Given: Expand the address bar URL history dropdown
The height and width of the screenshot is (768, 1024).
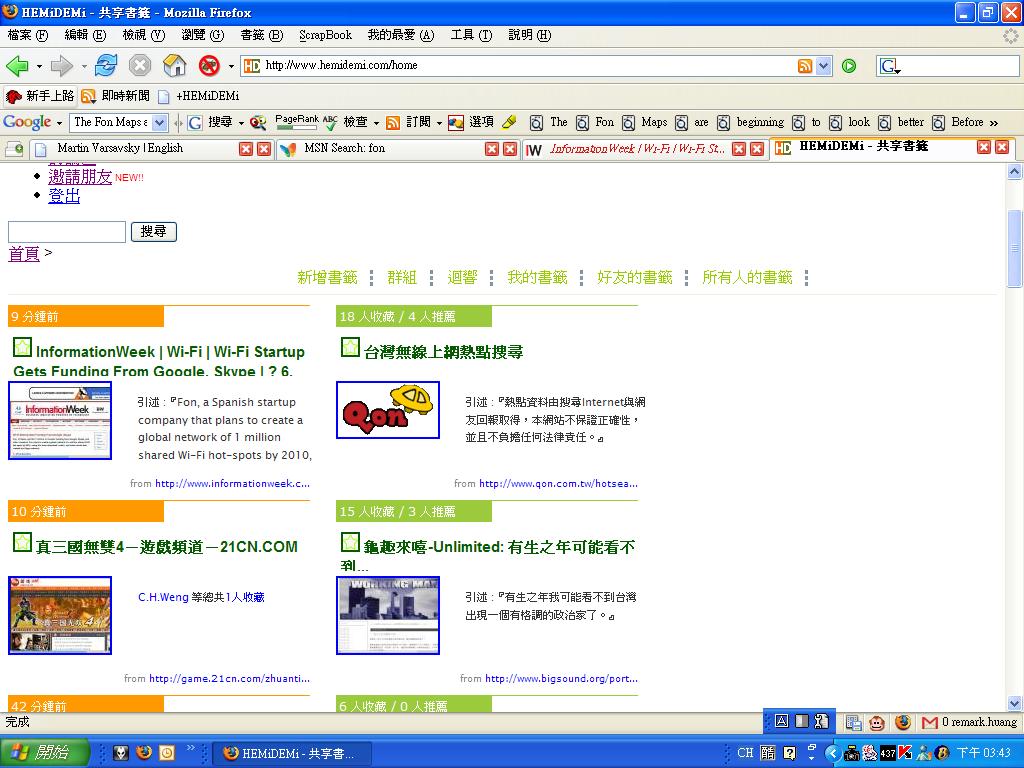Looking at the screenshot, I should coord(823,66).
